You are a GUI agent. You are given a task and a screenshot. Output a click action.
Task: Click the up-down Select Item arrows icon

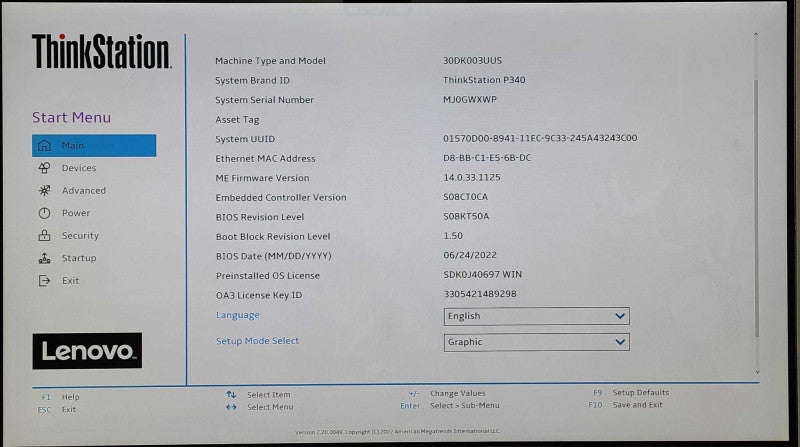[x=231, y=394]
